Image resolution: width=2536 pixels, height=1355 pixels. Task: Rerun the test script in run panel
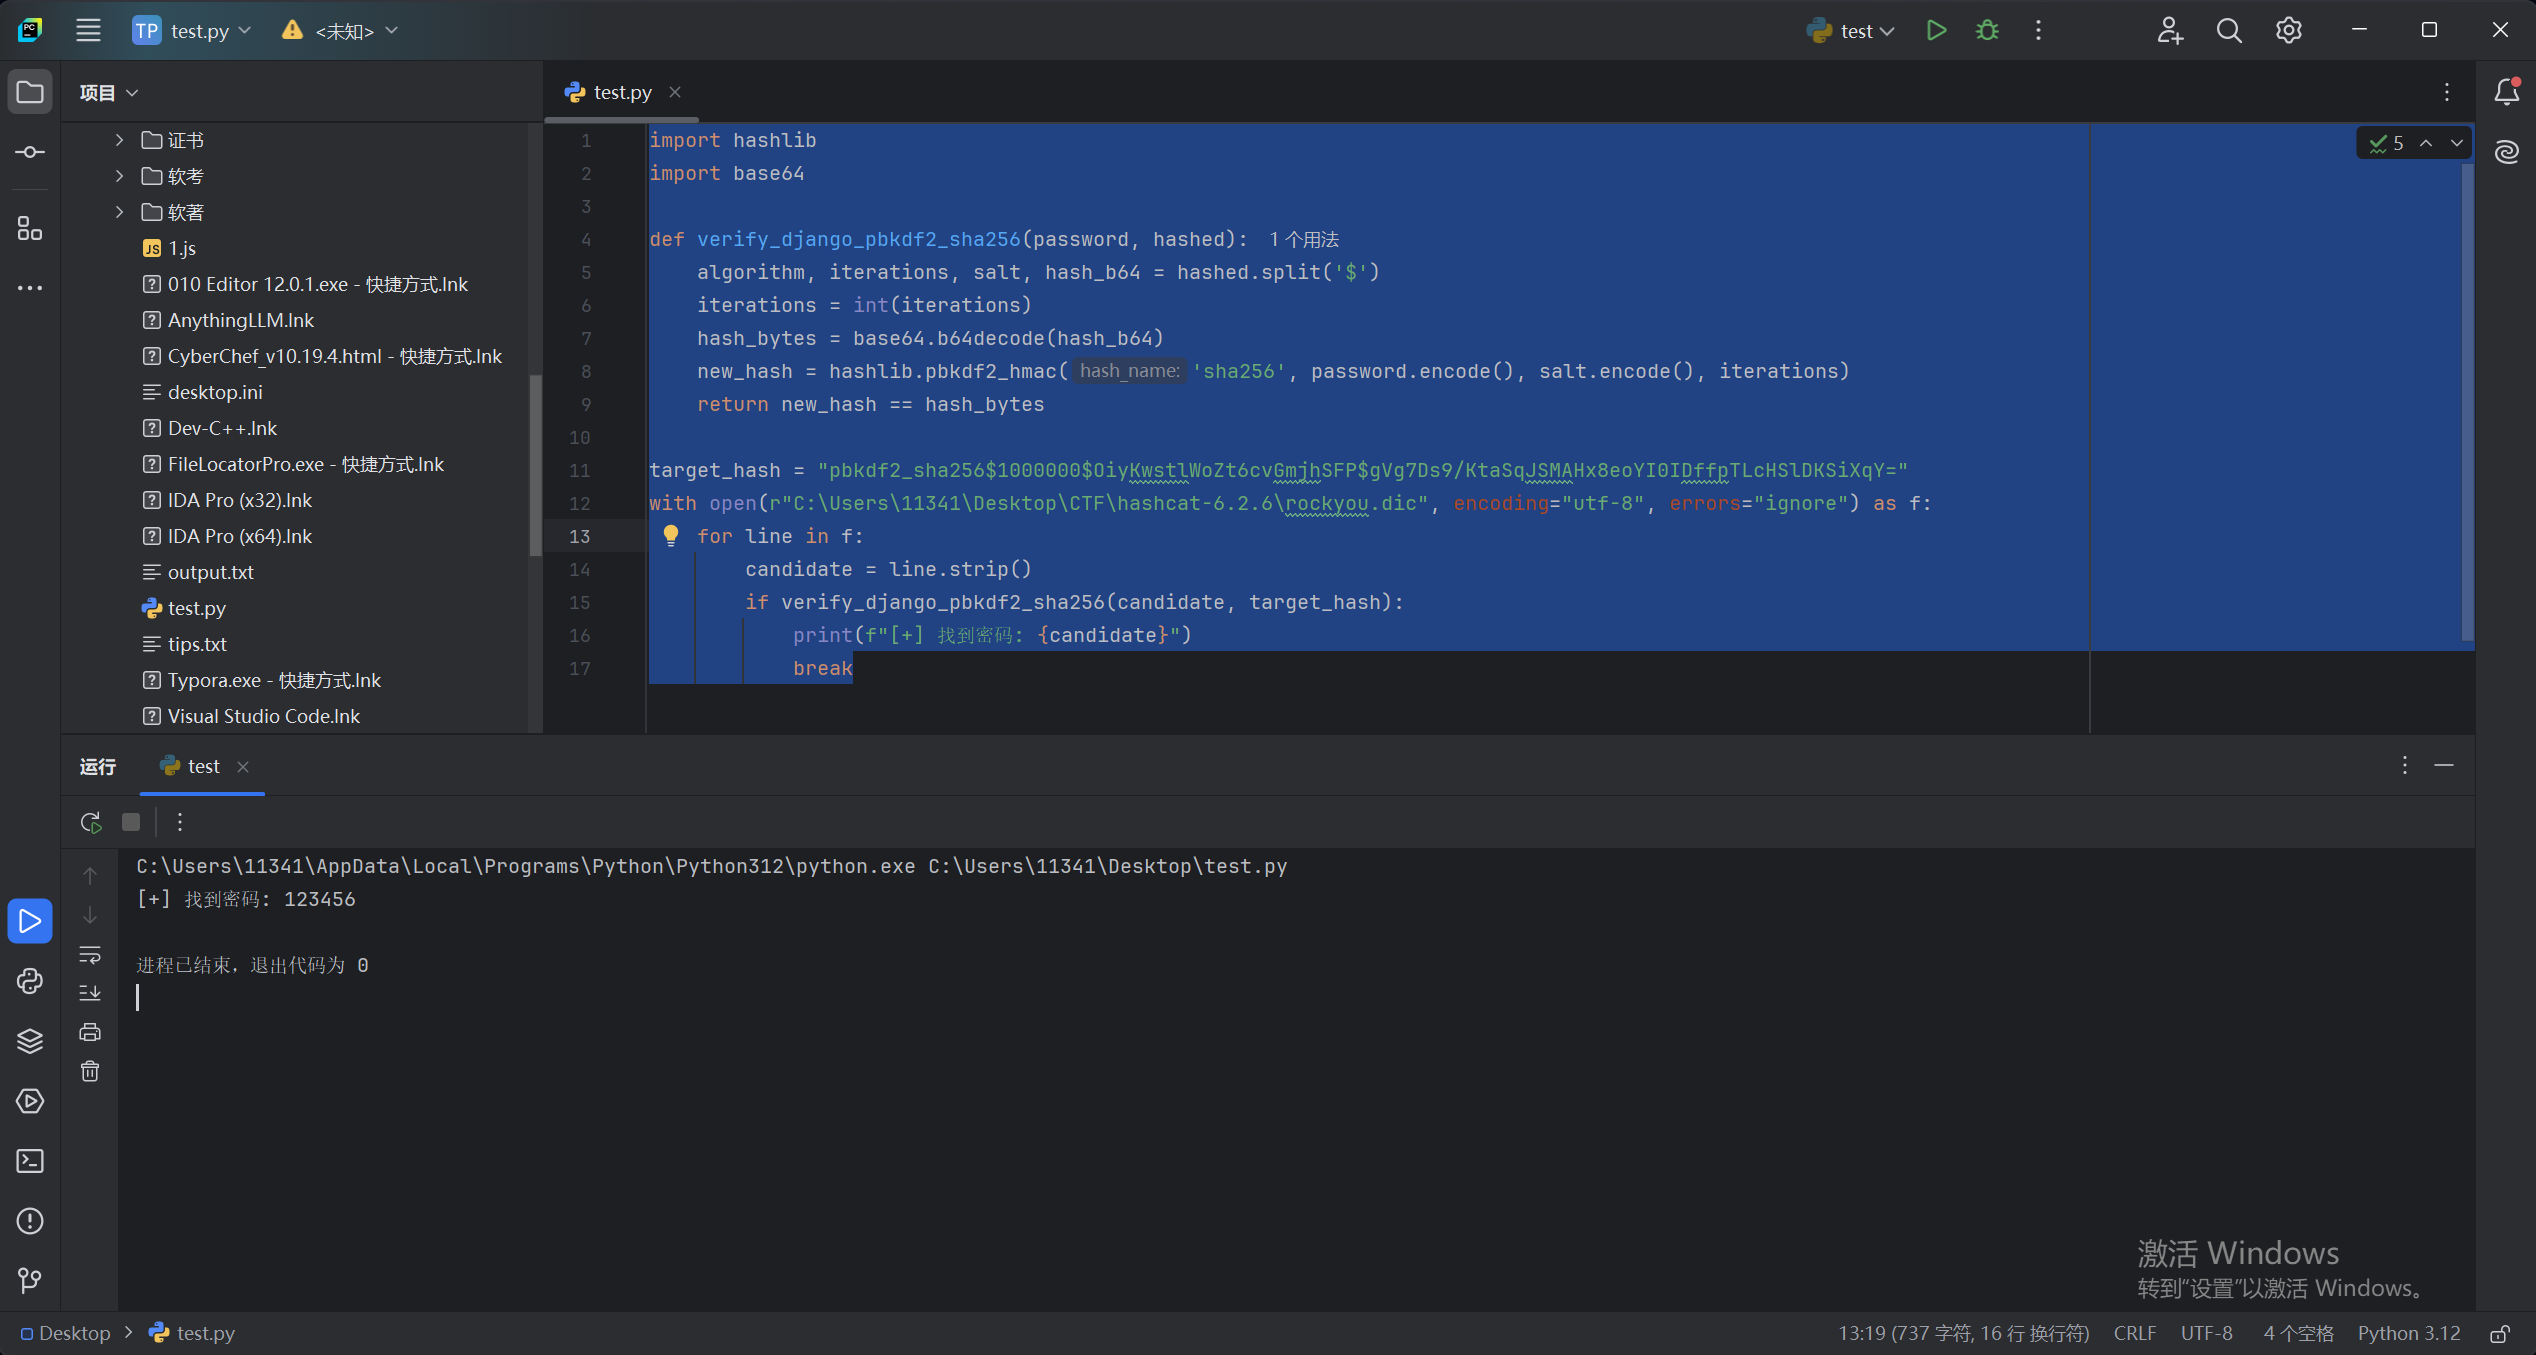point(91,822)
